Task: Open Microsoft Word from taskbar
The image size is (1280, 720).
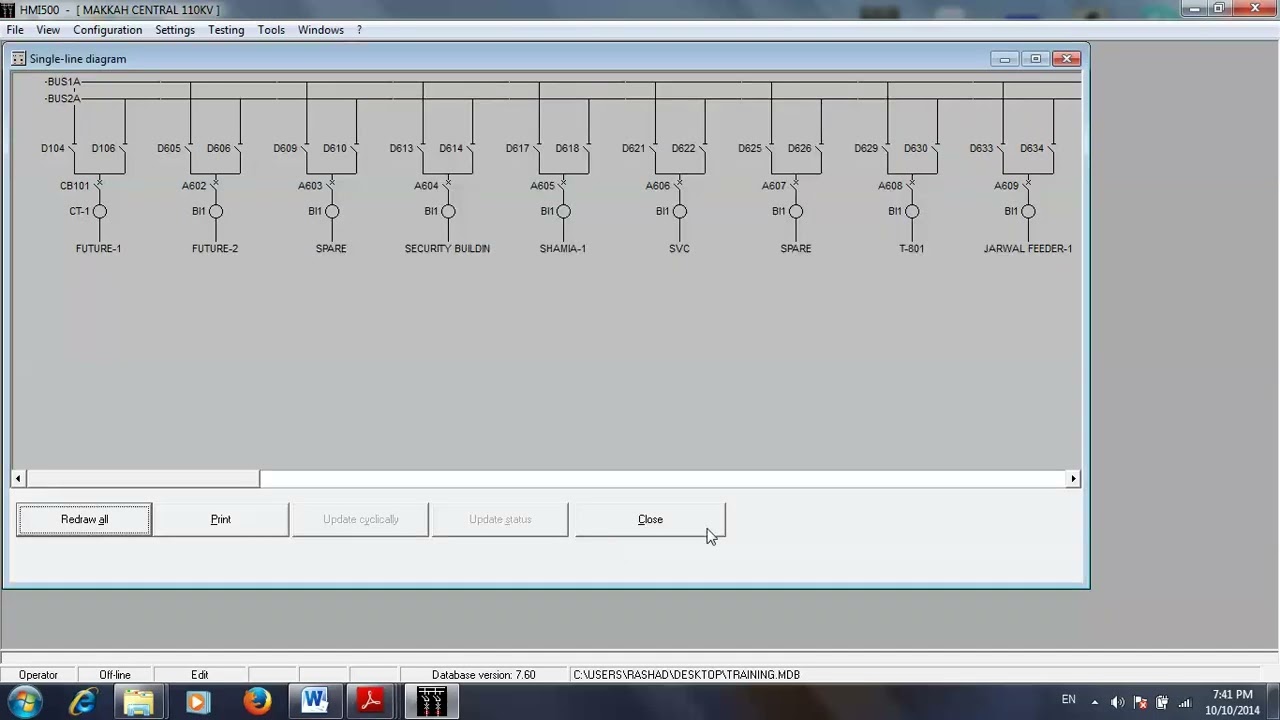Action: (315, 701)
